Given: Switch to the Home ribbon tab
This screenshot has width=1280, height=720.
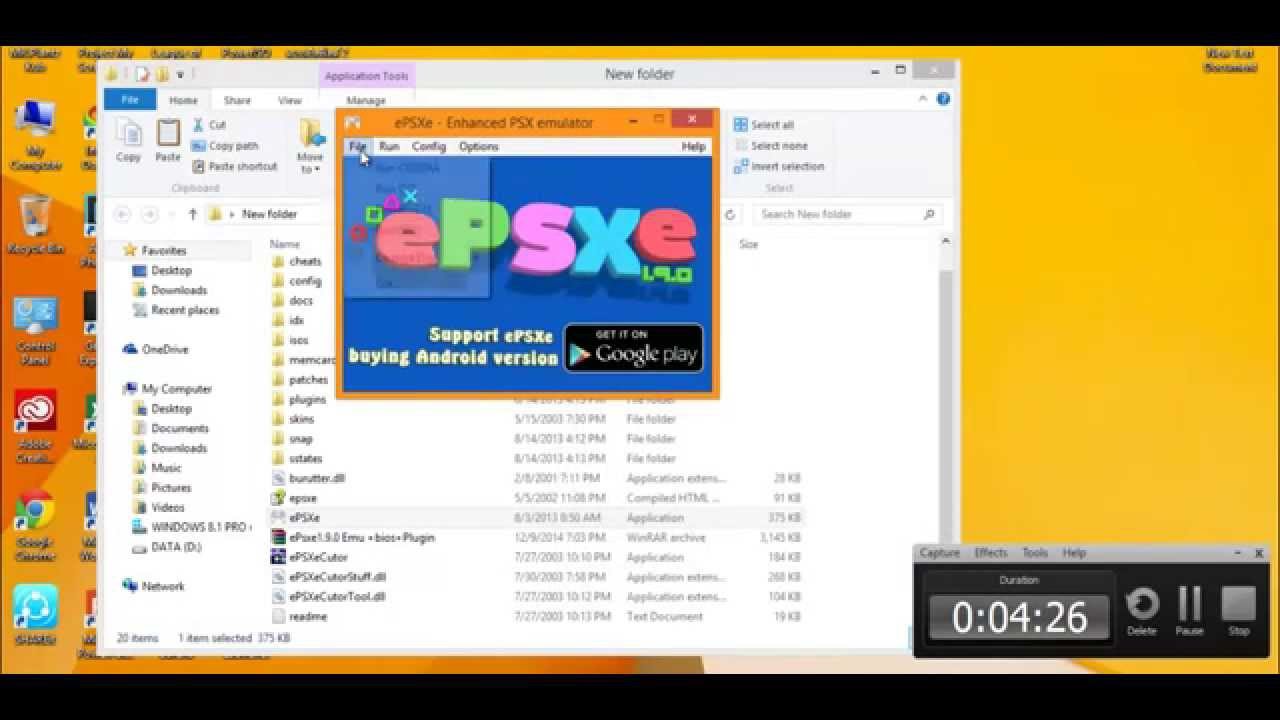Looking at the screenshot, I should coord(183,100).
